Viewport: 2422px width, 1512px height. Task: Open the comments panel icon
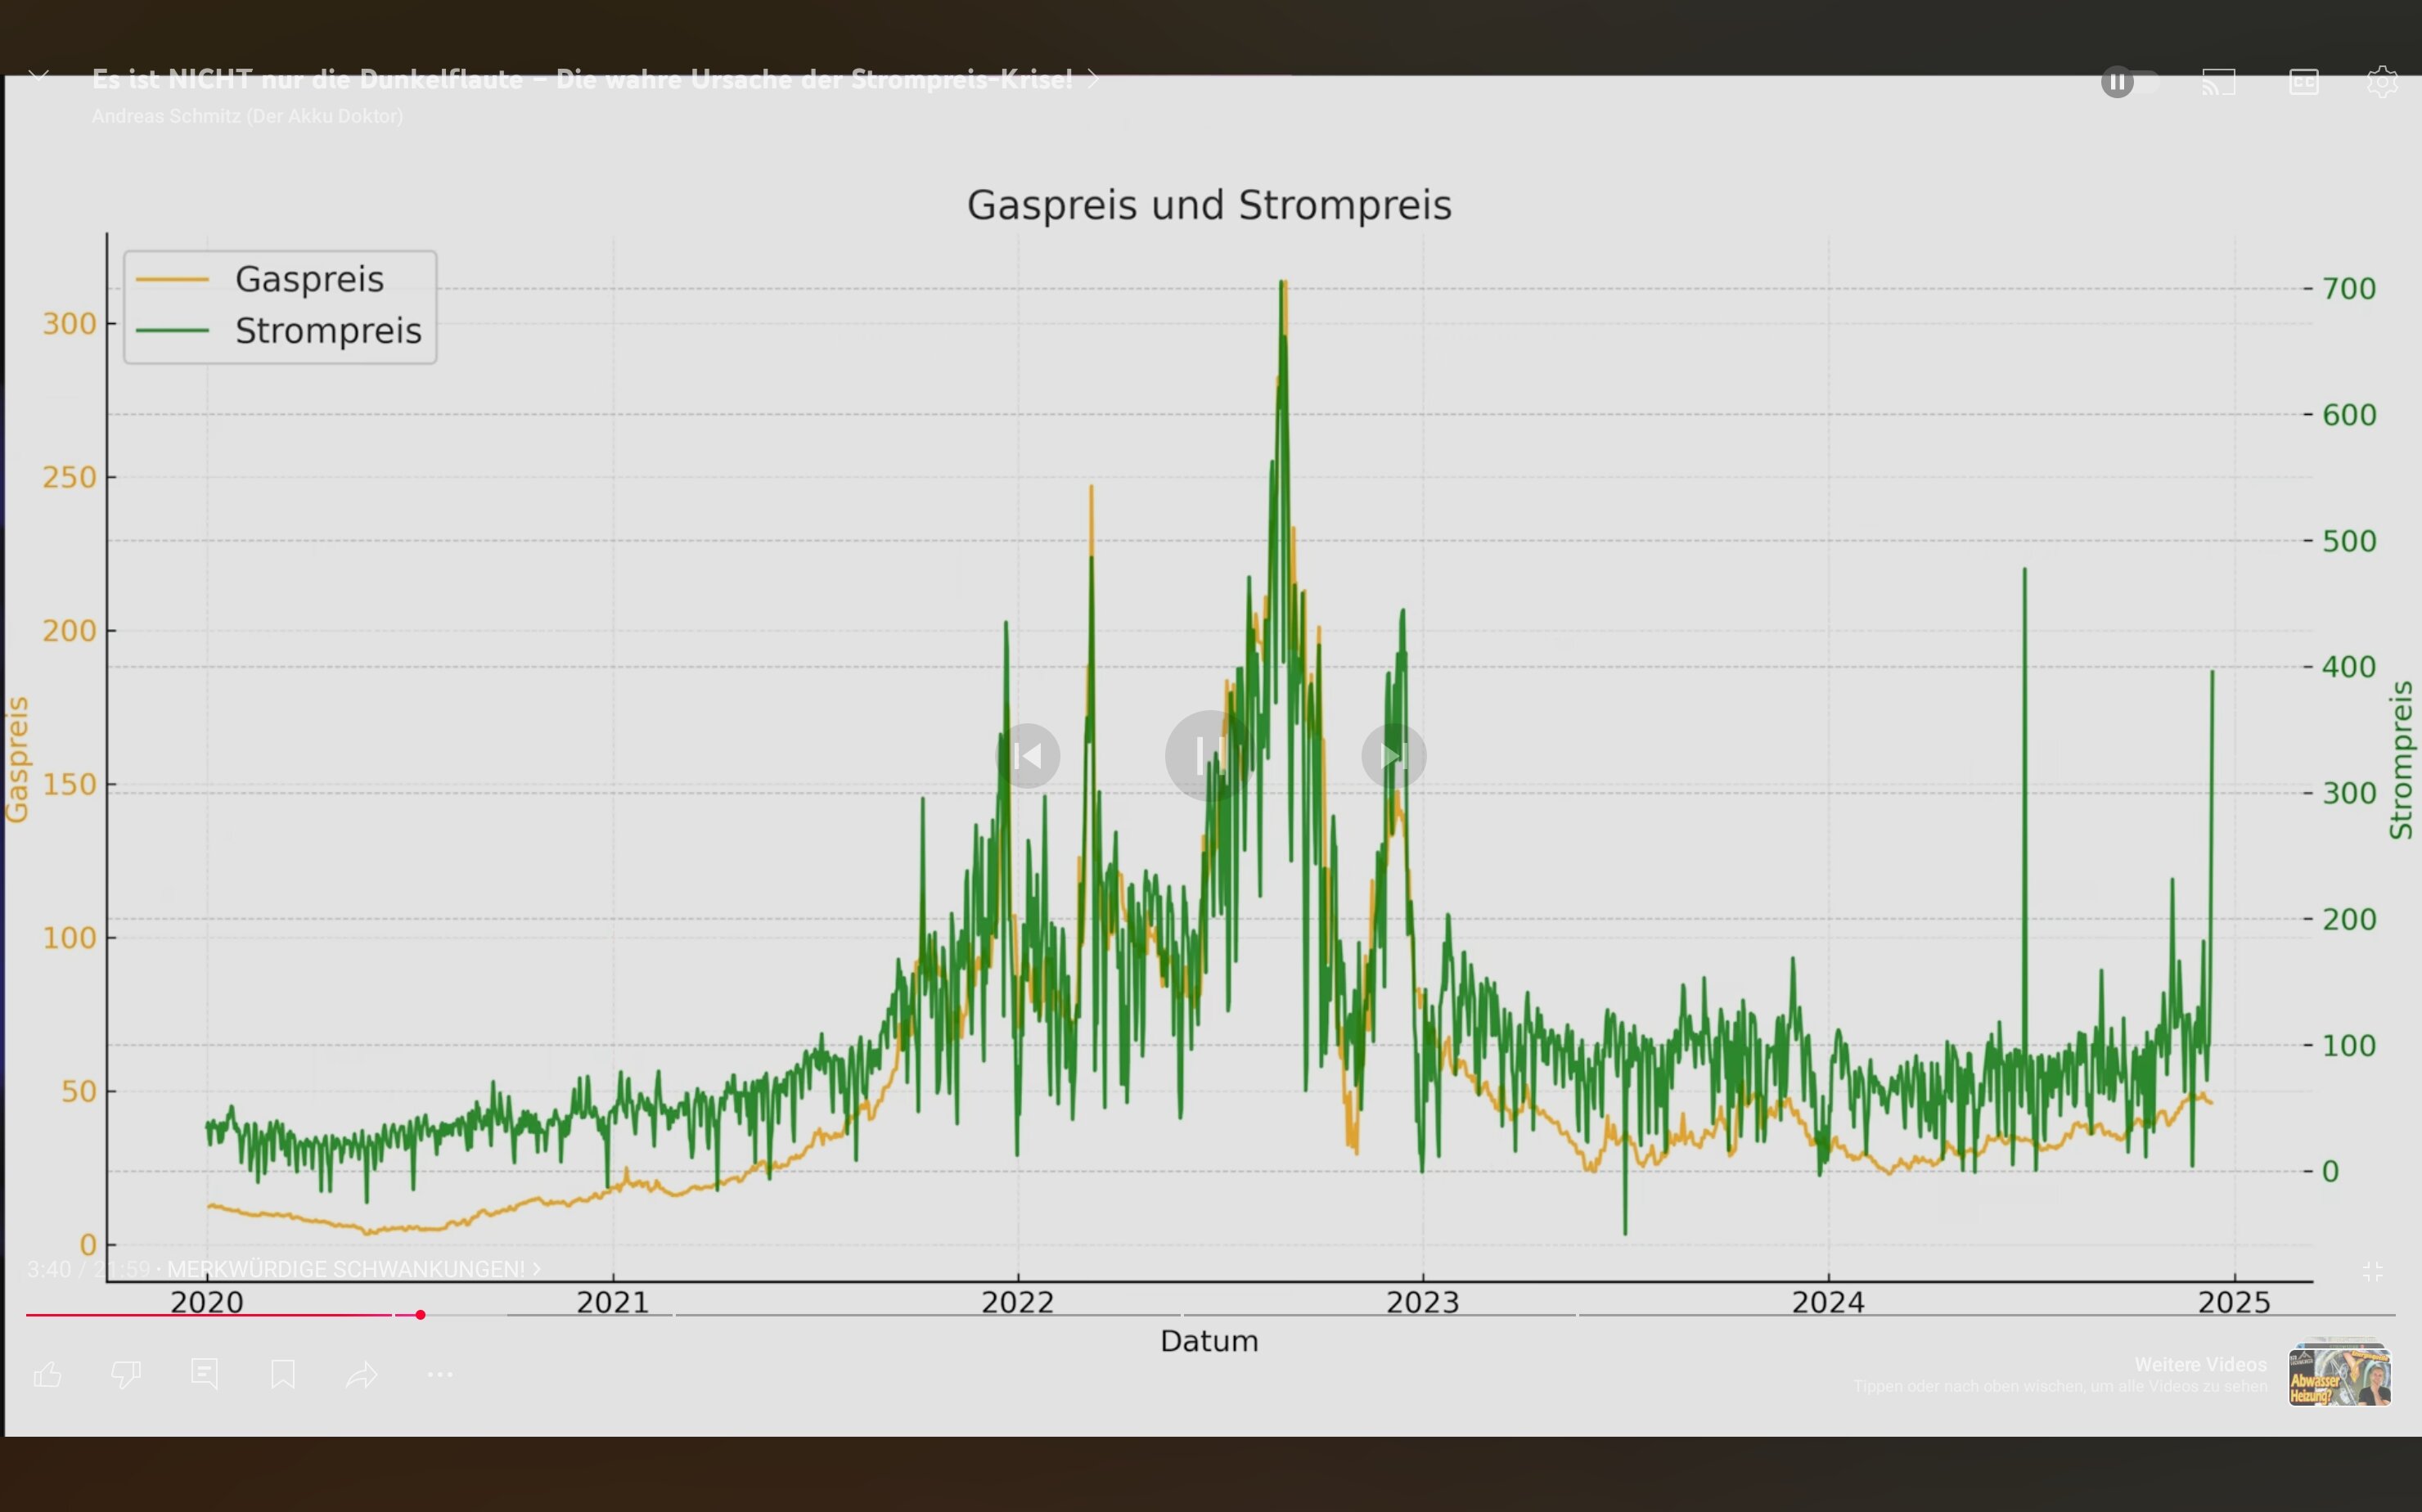pyautogui.click(x=204, y=1374)
